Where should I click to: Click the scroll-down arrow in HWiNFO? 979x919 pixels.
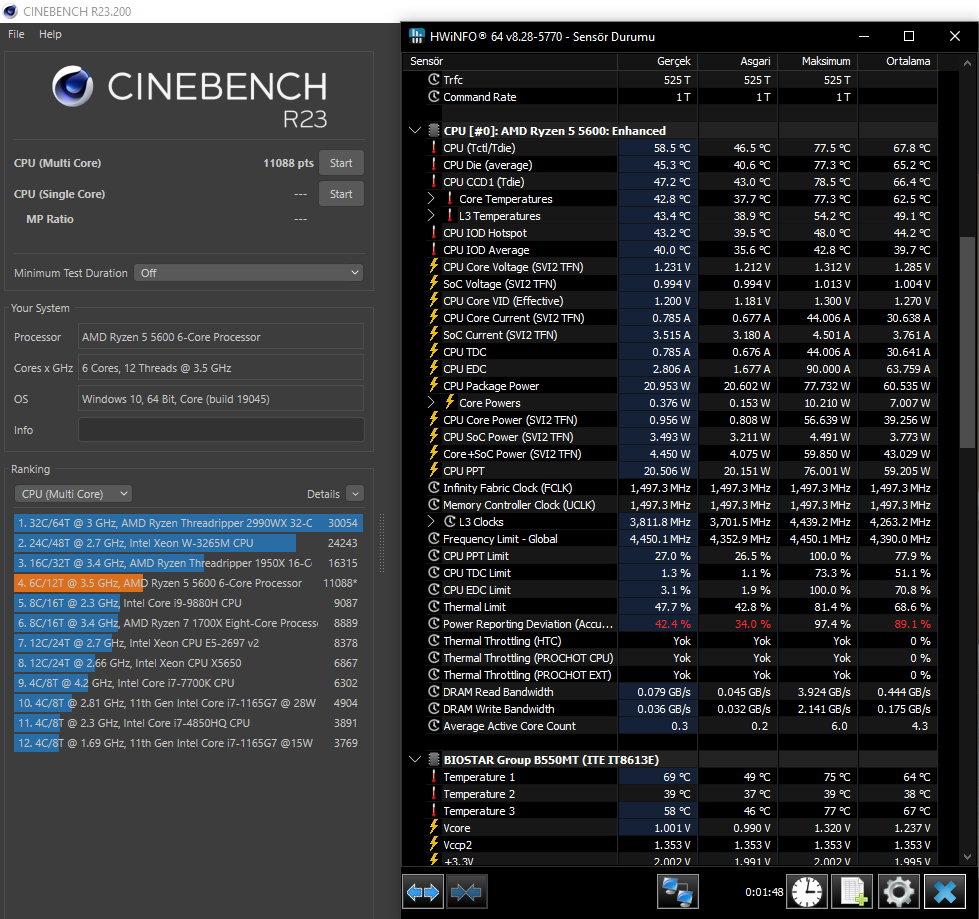point(967,857)
